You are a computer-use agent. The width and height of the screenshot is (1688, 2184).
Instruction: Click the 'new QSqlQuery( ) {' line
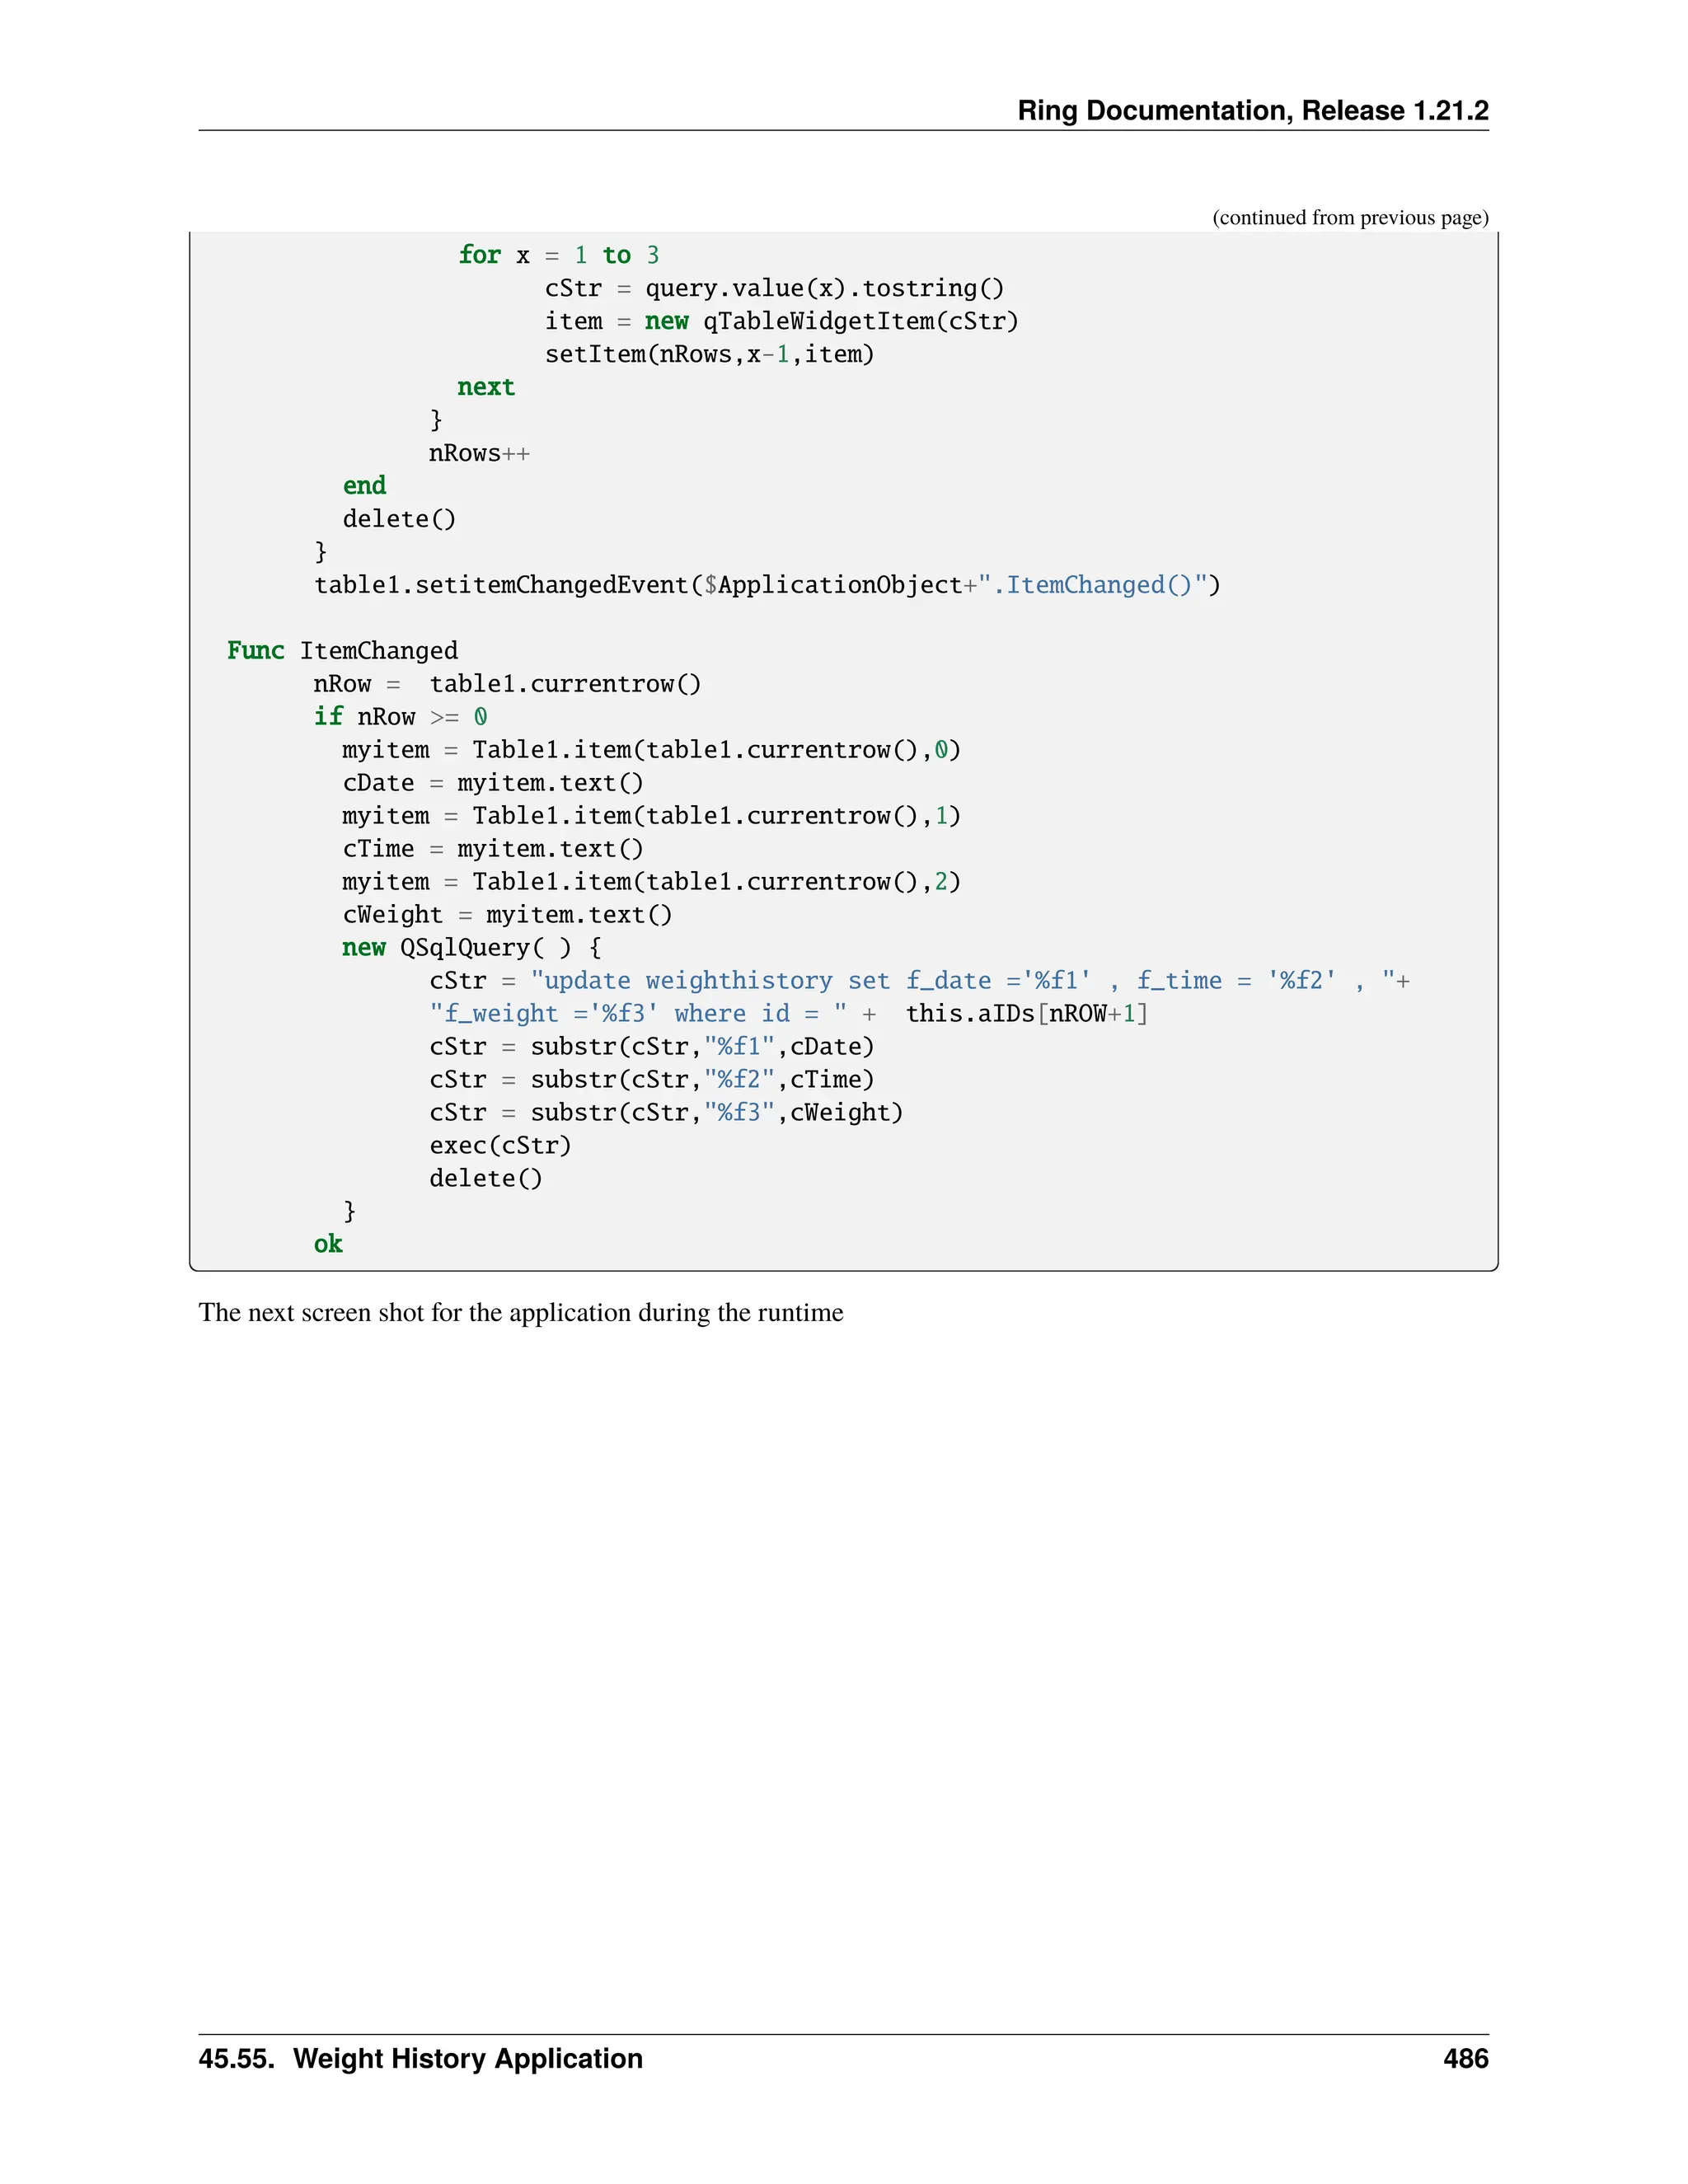[471, 948]
